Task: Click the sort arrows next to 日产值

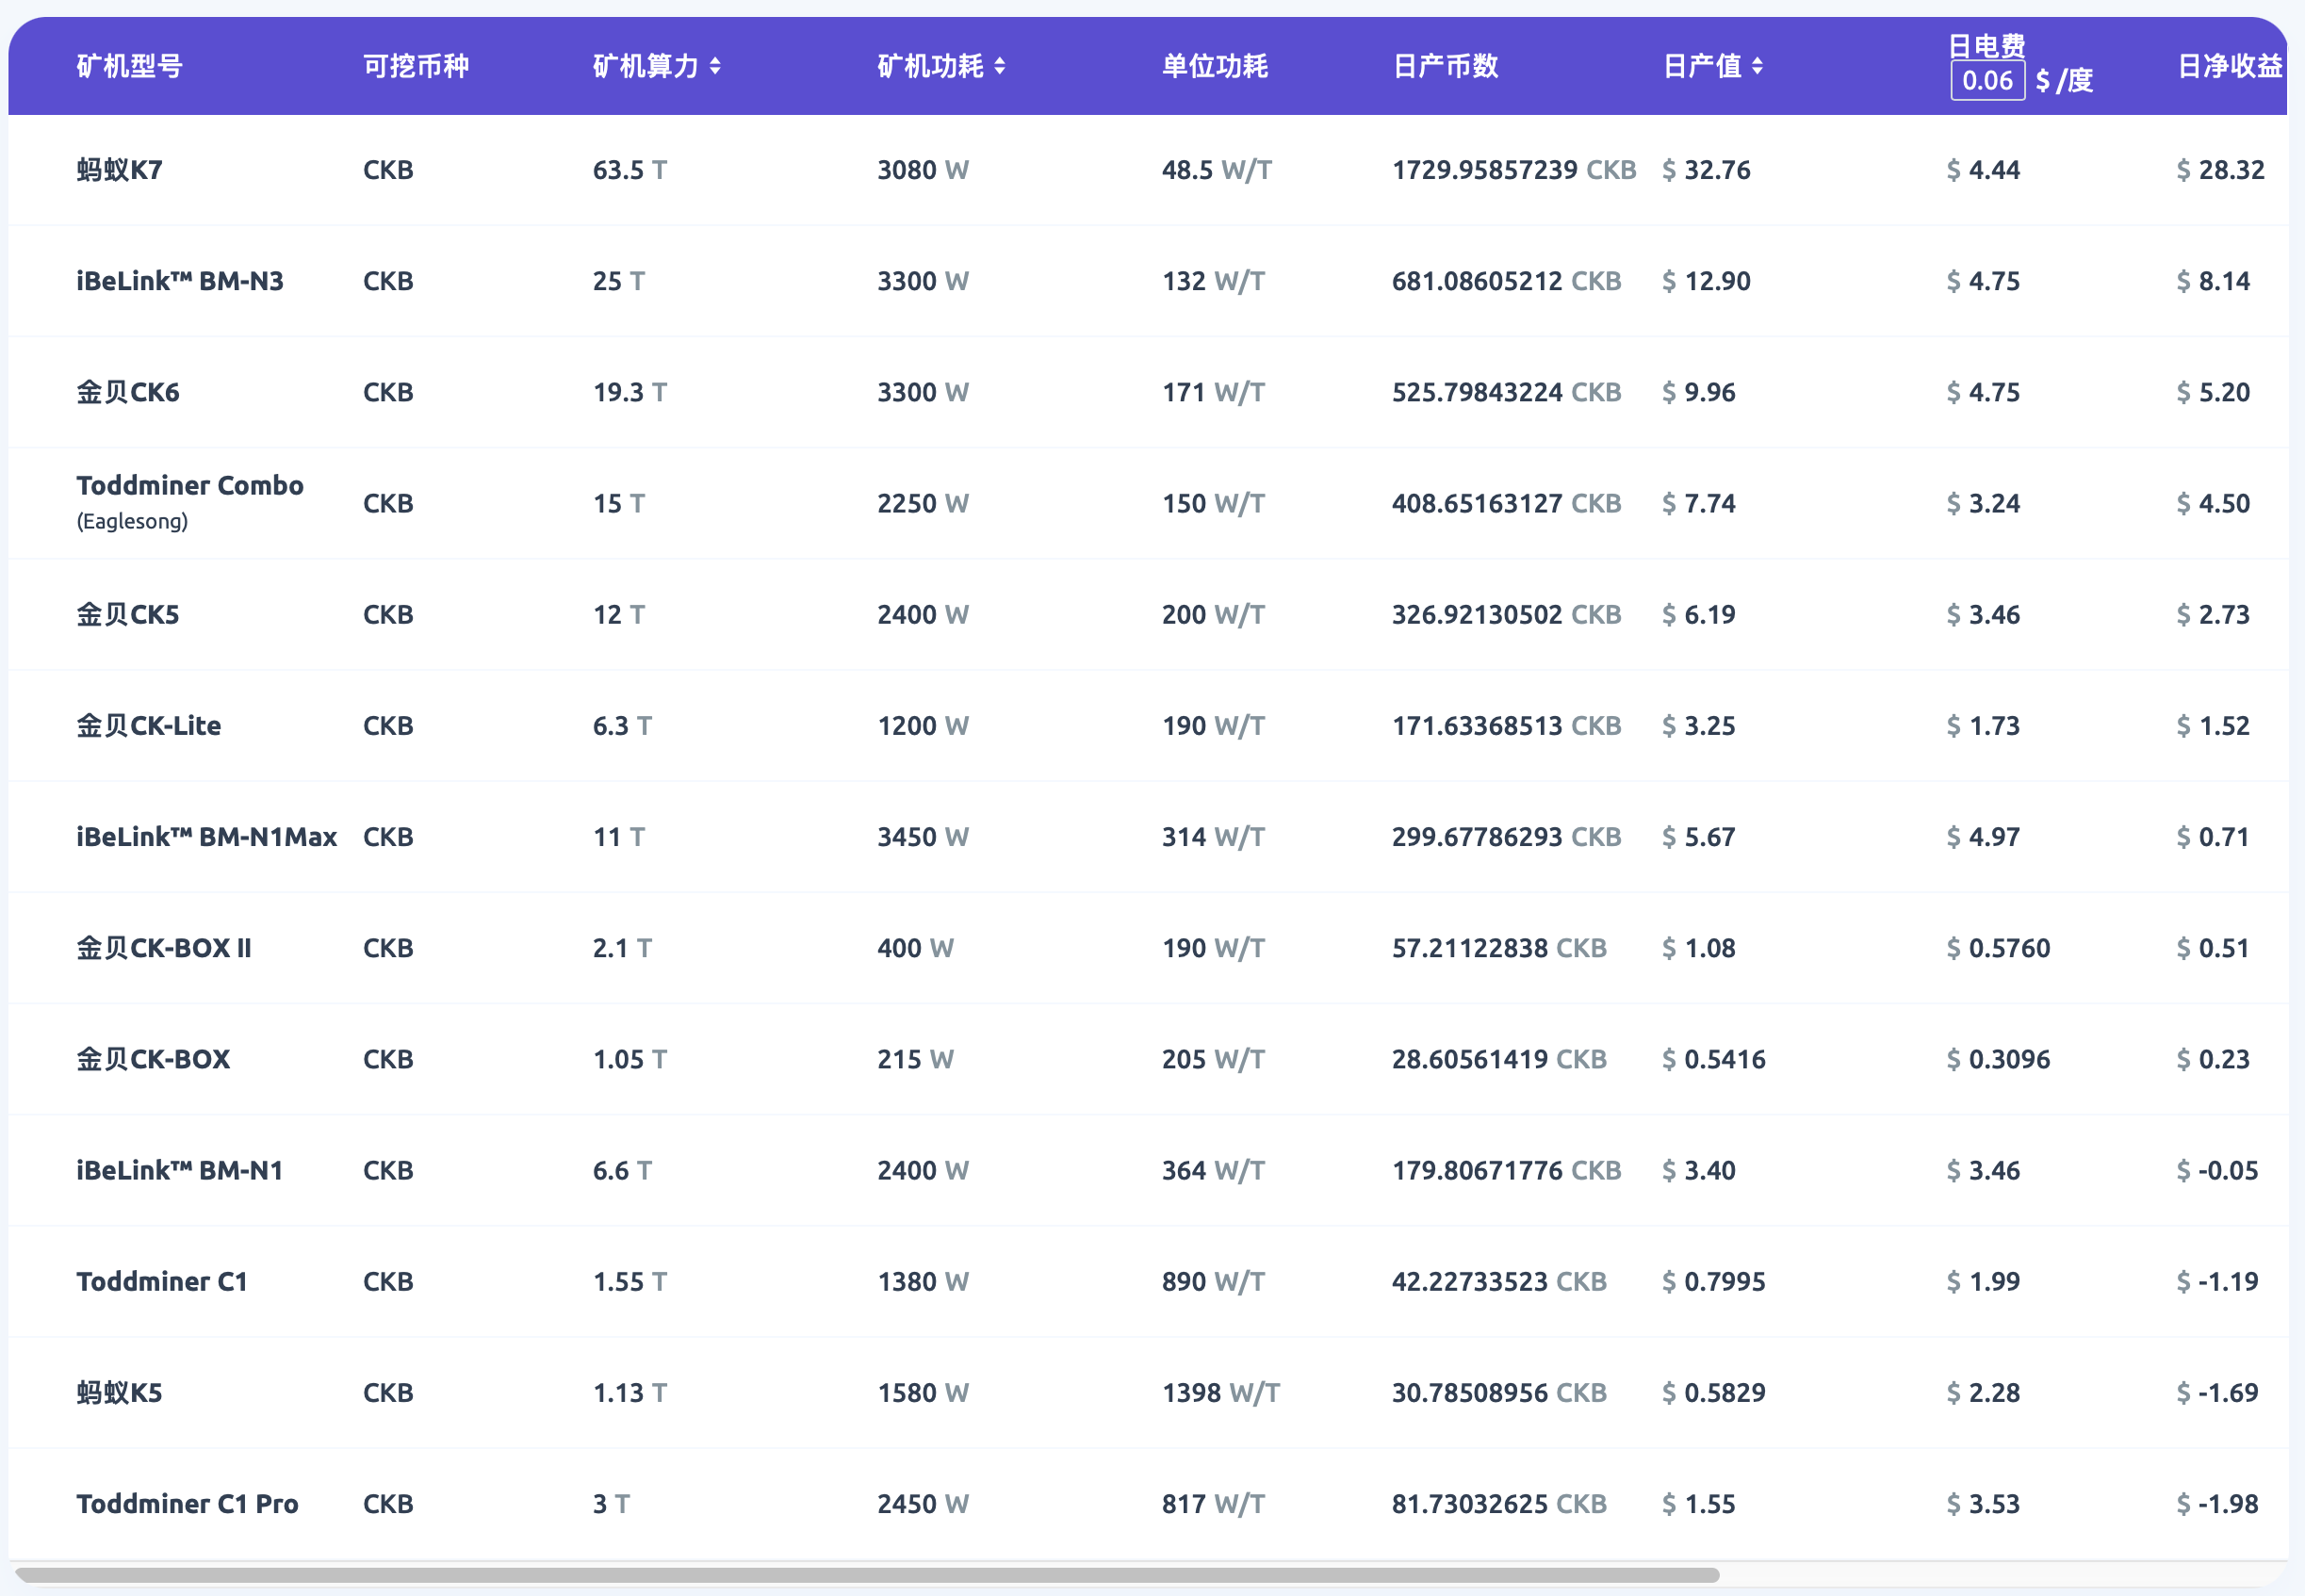Action: [x=1757, y=66]
